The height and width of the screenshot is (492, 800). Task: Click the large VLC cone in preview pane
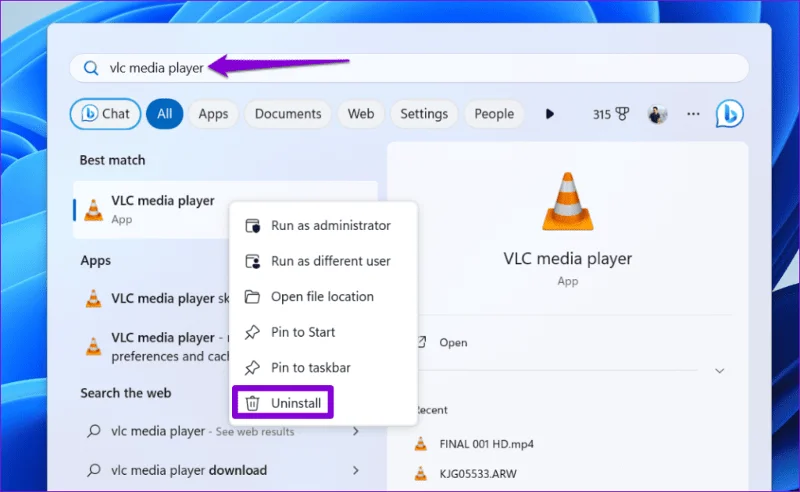pos(567,202)
